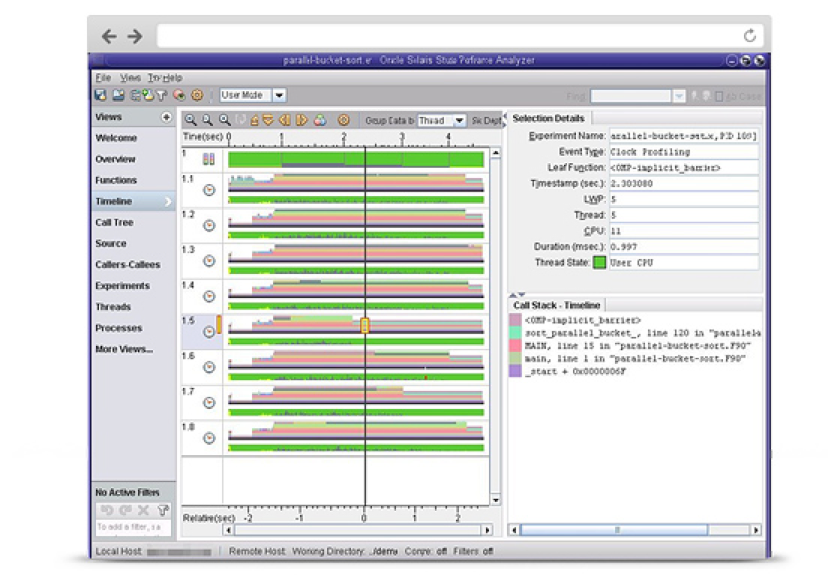
Task: Click the Save experiment icon in the main toolbar
Action: (x=99, y=95)
